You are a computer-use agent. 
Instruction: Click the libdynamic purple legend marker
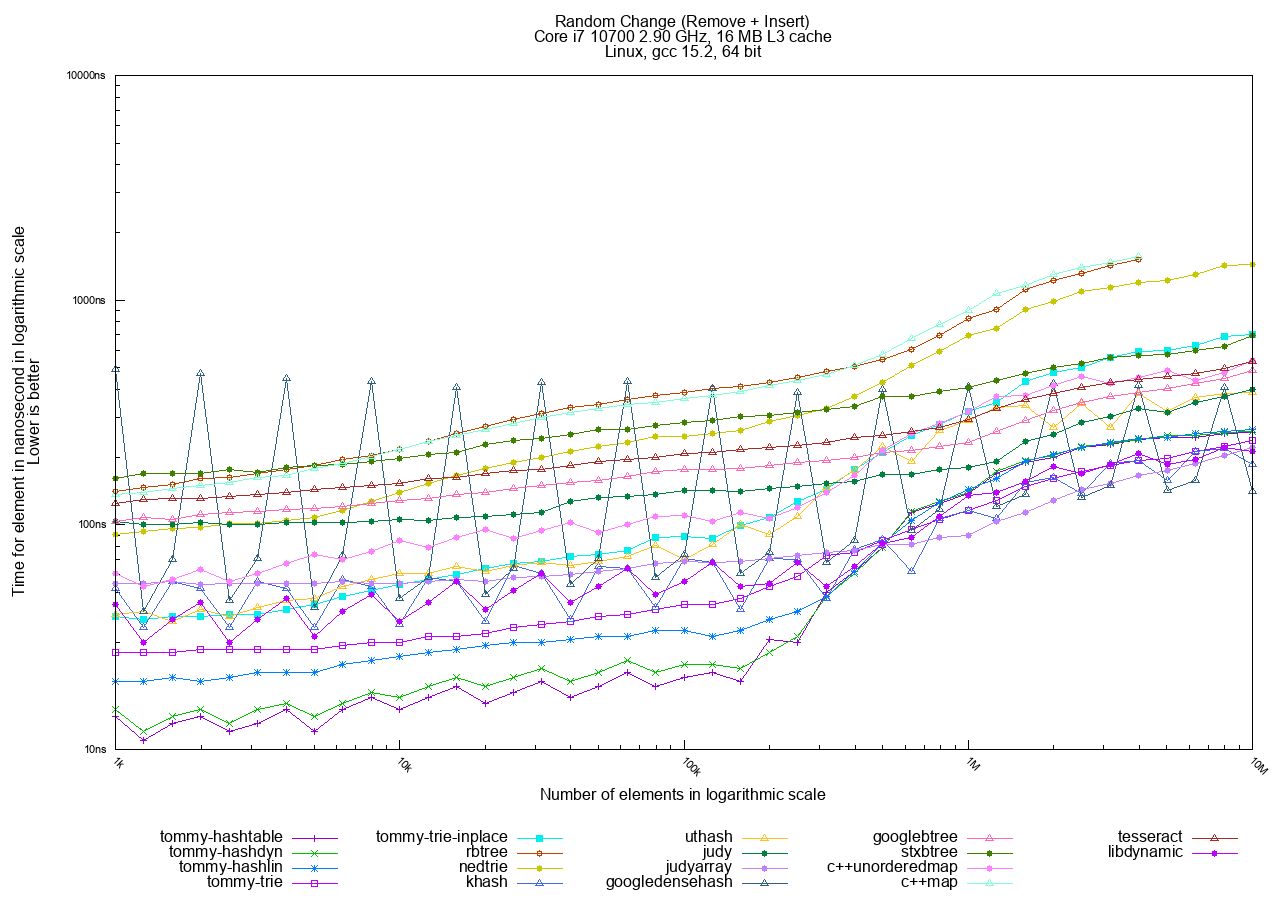[x=1214, y=852]
